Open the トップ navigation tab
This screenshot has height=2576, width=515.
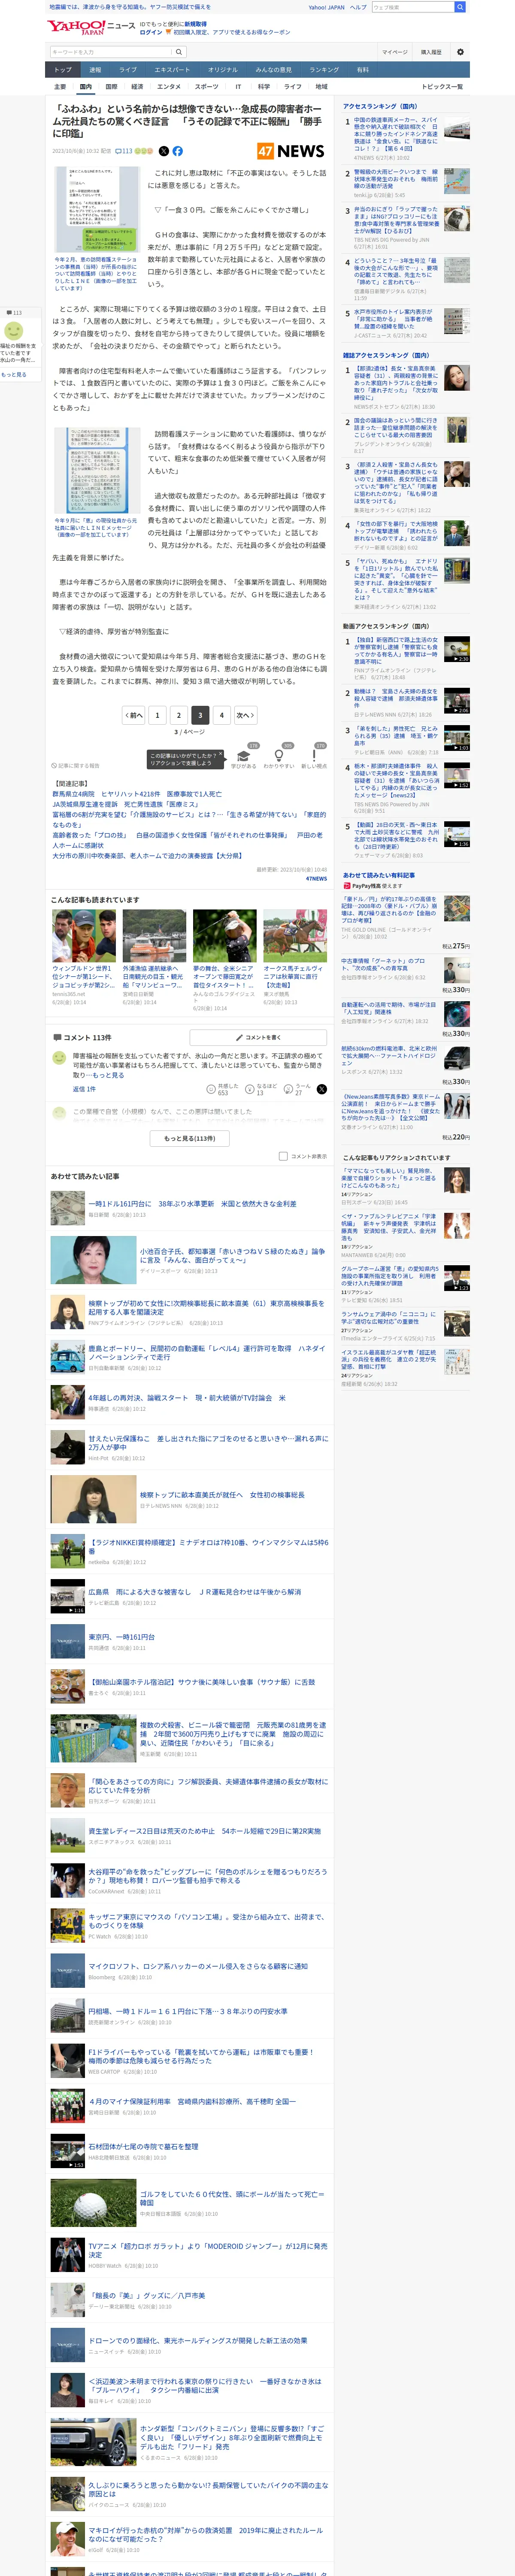(x=62, y=70)
